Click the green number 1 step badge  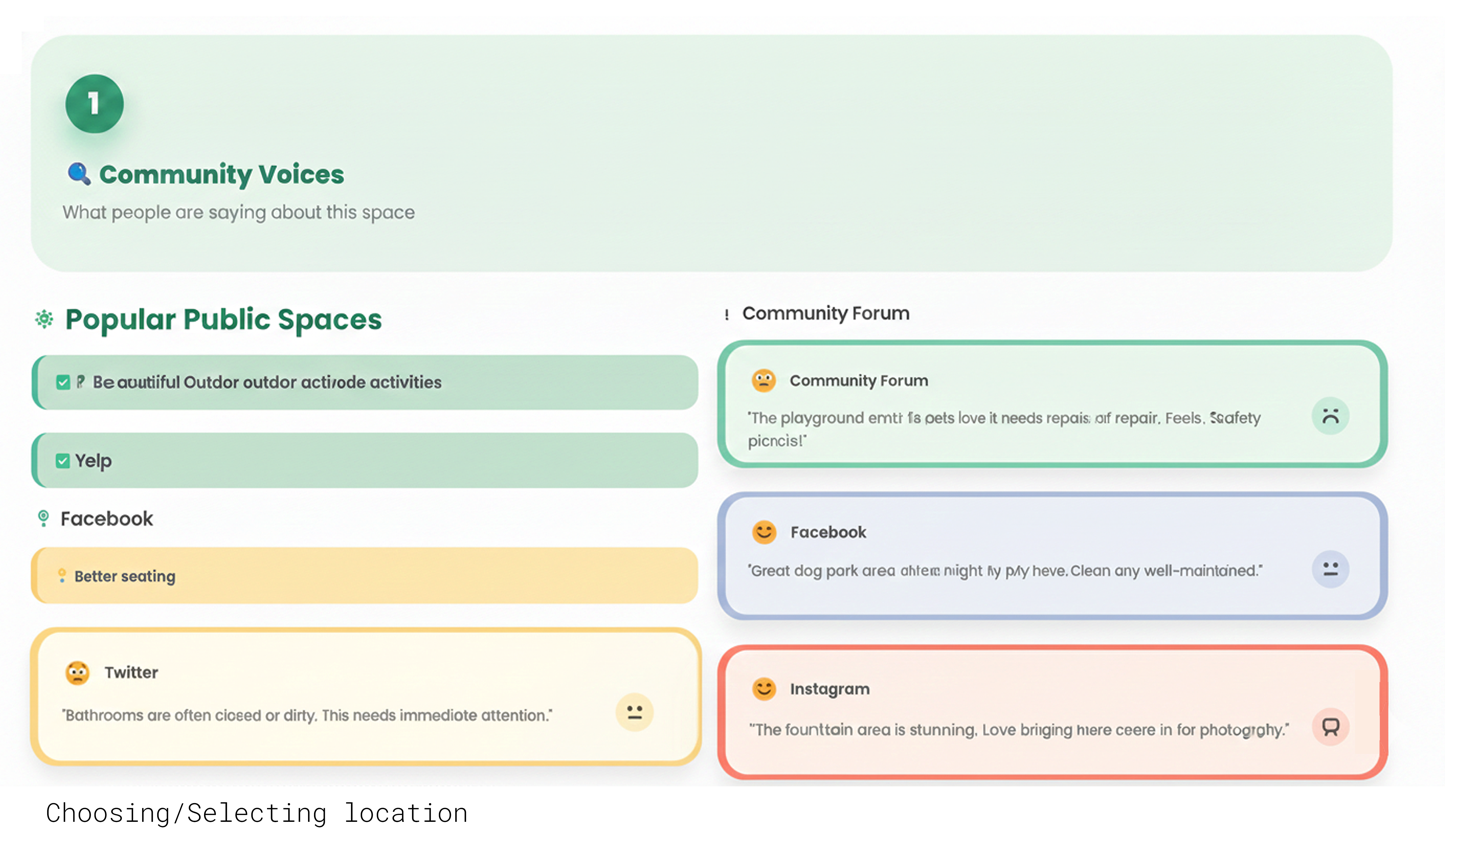[94, 104]
